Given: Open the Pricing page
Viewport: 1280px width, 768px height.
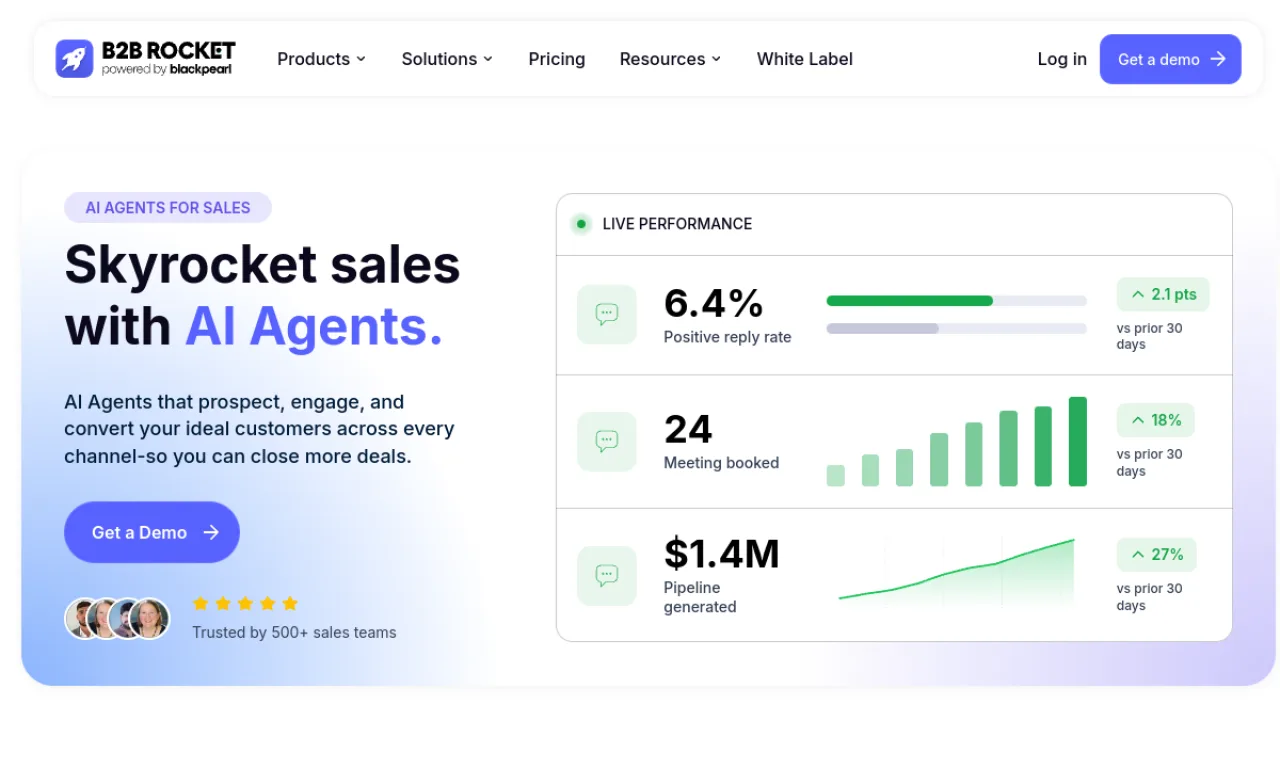Looking at the screenshot, I should (x=557, y=59).
